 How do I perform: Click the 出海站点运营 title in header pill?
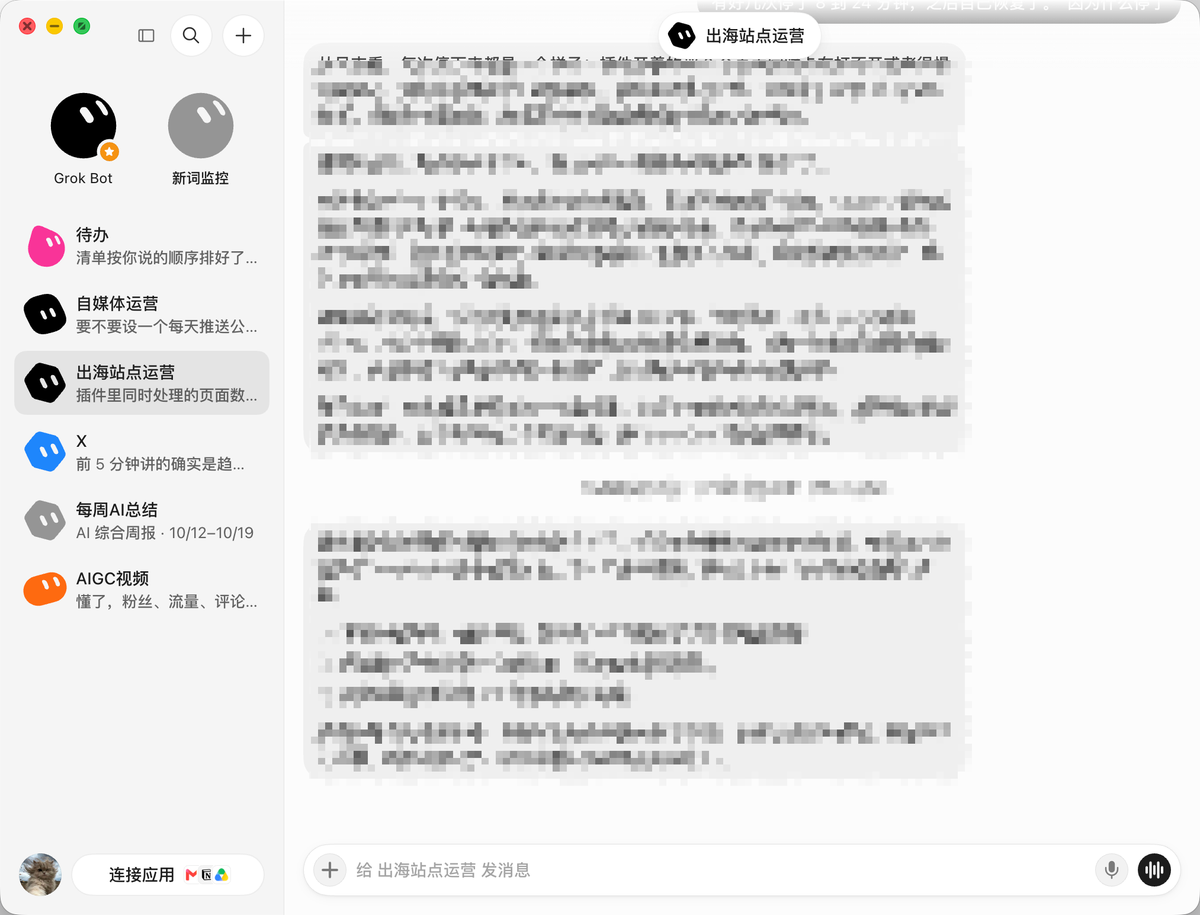pos(755,36)
